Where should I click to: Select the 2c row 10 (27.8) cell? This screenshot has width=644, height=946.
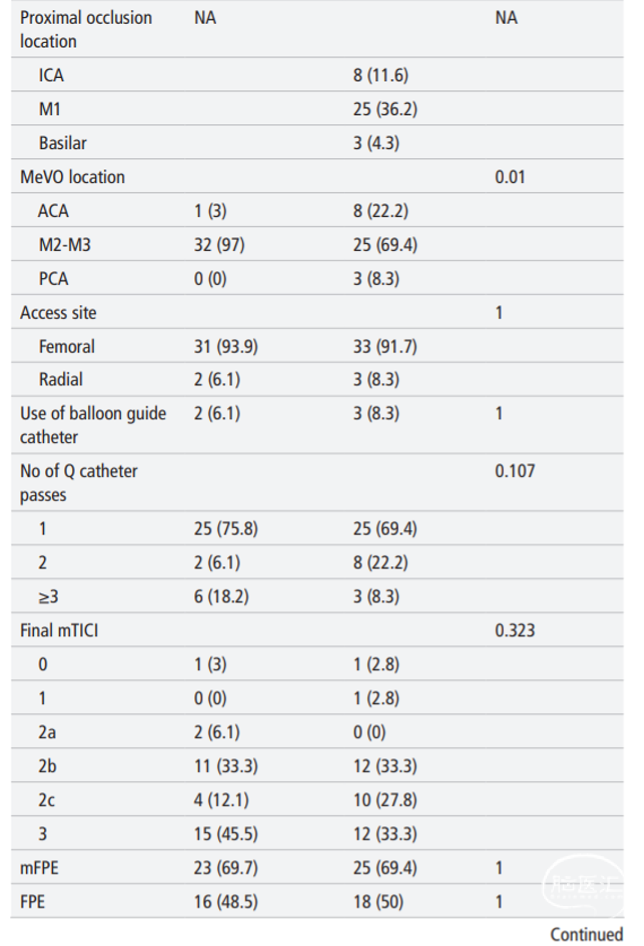385,800
